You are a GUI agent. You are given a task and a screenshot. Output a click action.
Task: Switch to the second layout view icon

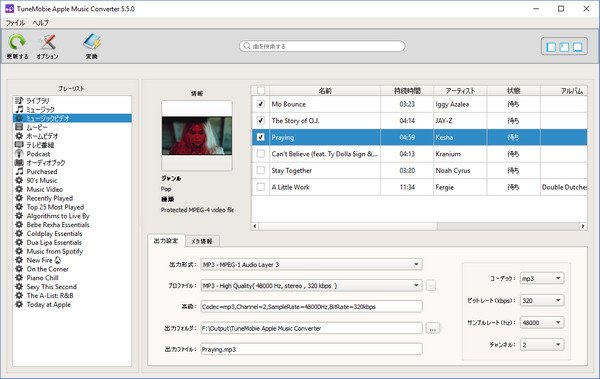pyautogui.click(x=564, y=47)
